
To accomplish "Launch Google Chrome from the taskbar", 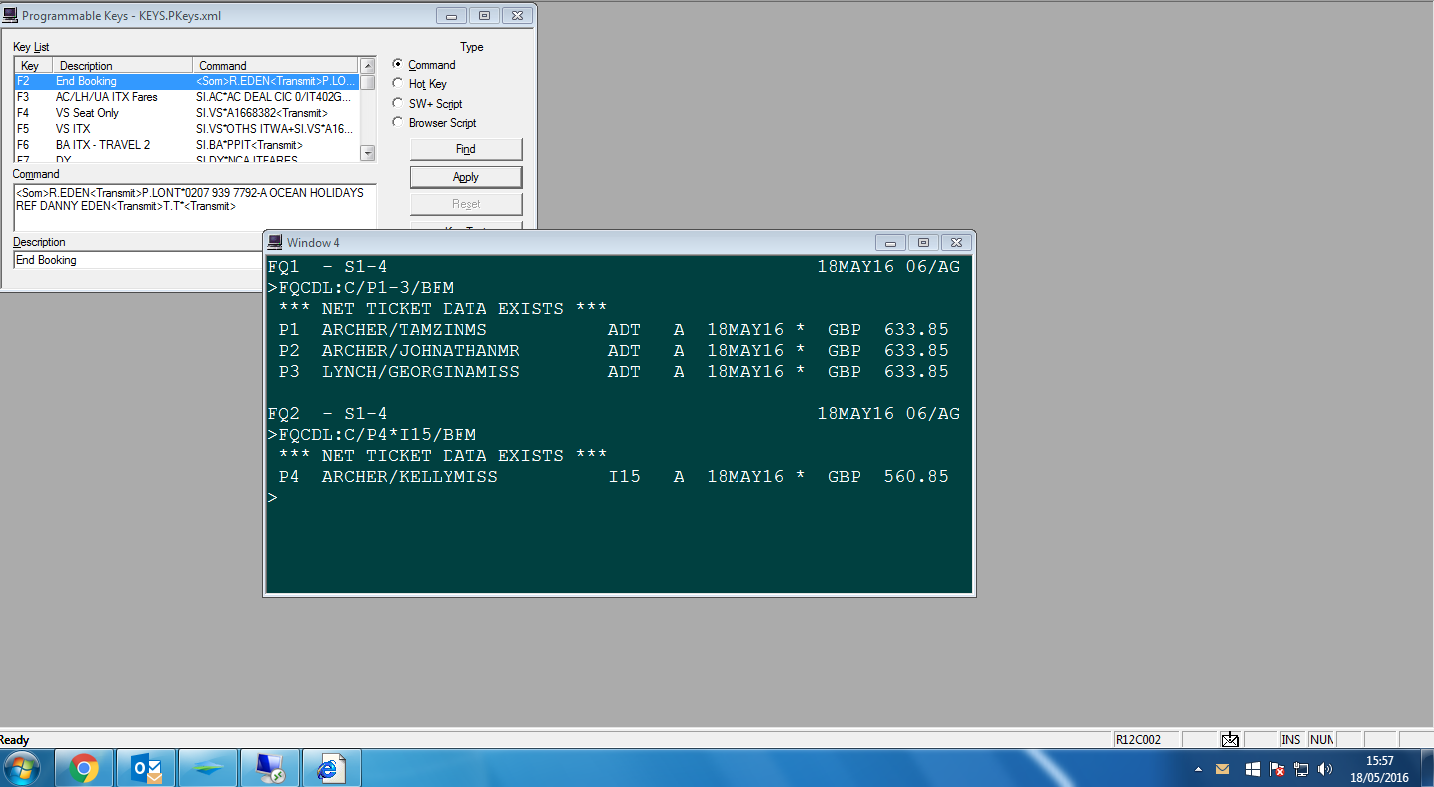I will 84,769.
